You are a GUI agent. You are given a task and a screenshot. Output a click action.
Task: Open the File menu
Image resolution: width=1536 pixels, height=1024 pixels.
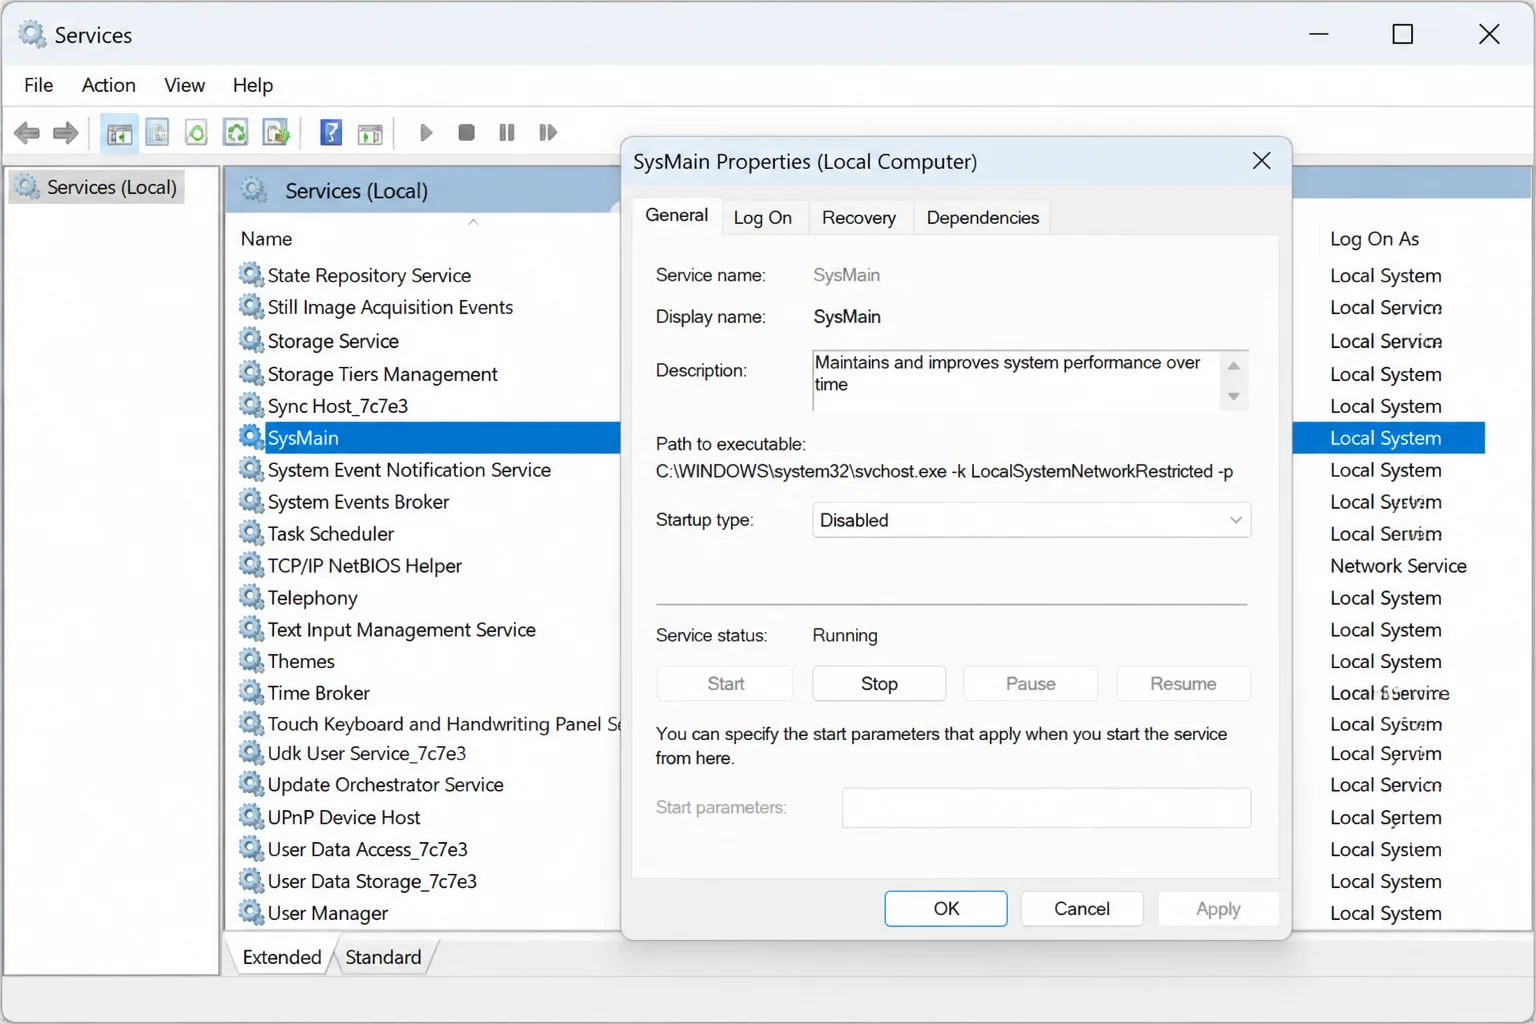(38, 85)
